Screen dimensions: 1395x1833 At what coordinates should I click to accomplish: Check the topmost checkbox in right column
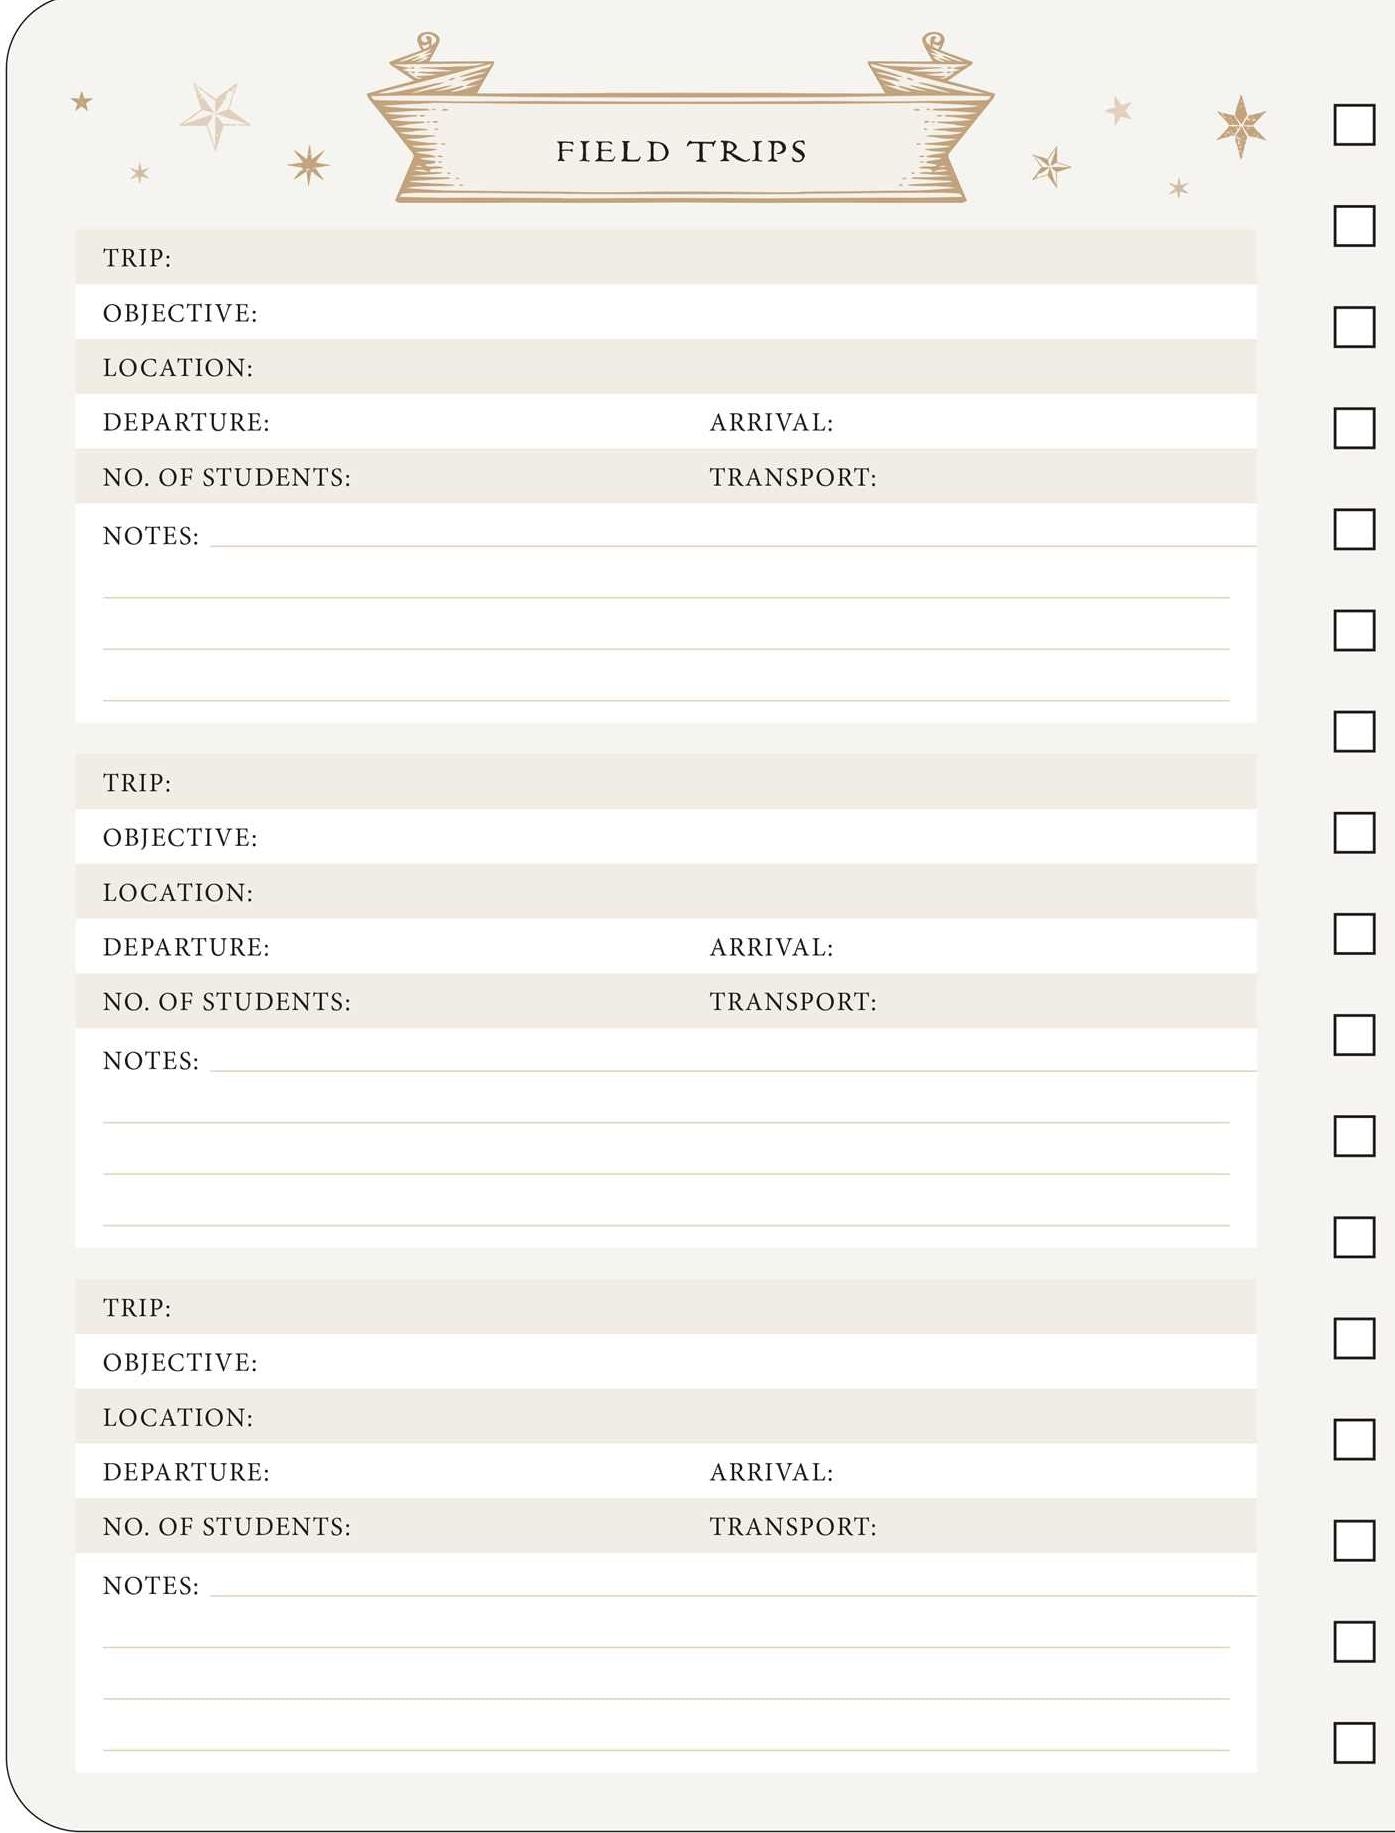point(1354,125)
